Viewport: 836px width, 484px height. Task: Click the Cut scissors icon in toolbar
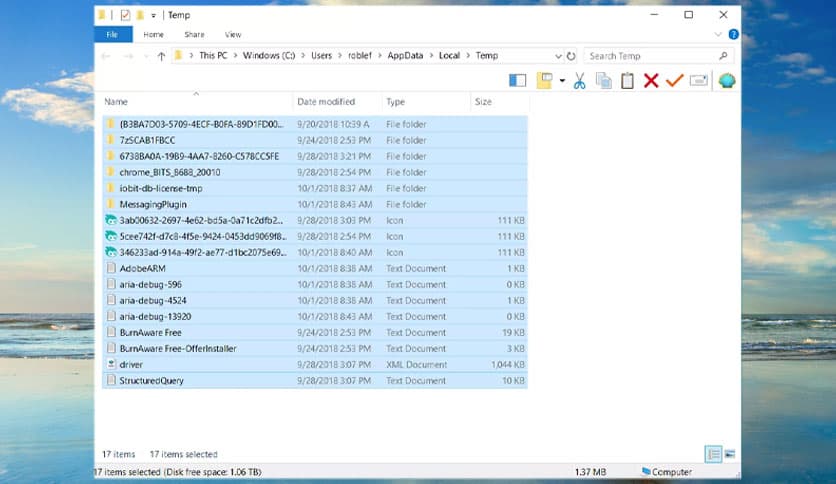pos(578,81)
